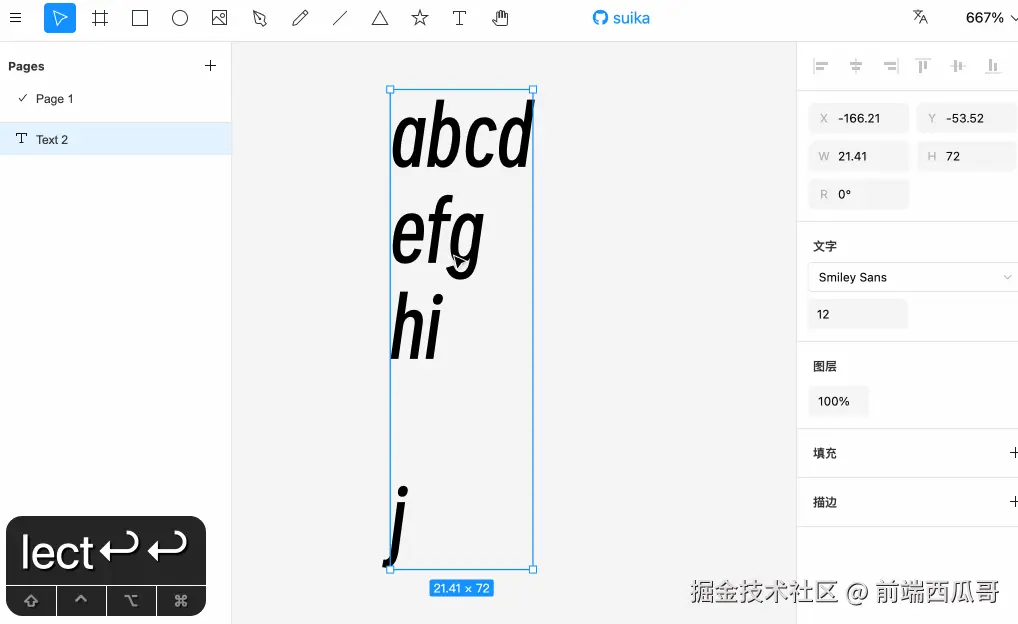Select the Frame tool

(100, 18)
